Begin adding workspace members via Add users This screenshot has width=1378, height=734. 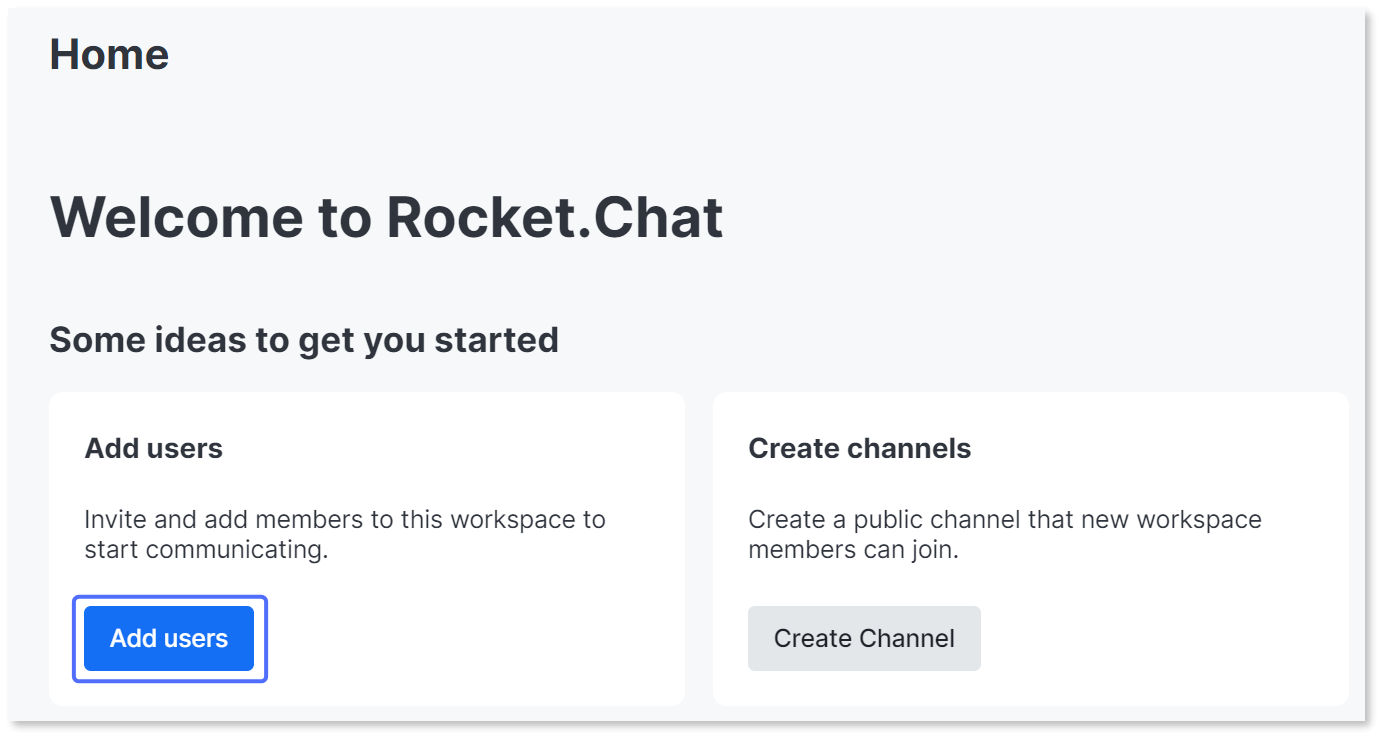pos(168,638)
